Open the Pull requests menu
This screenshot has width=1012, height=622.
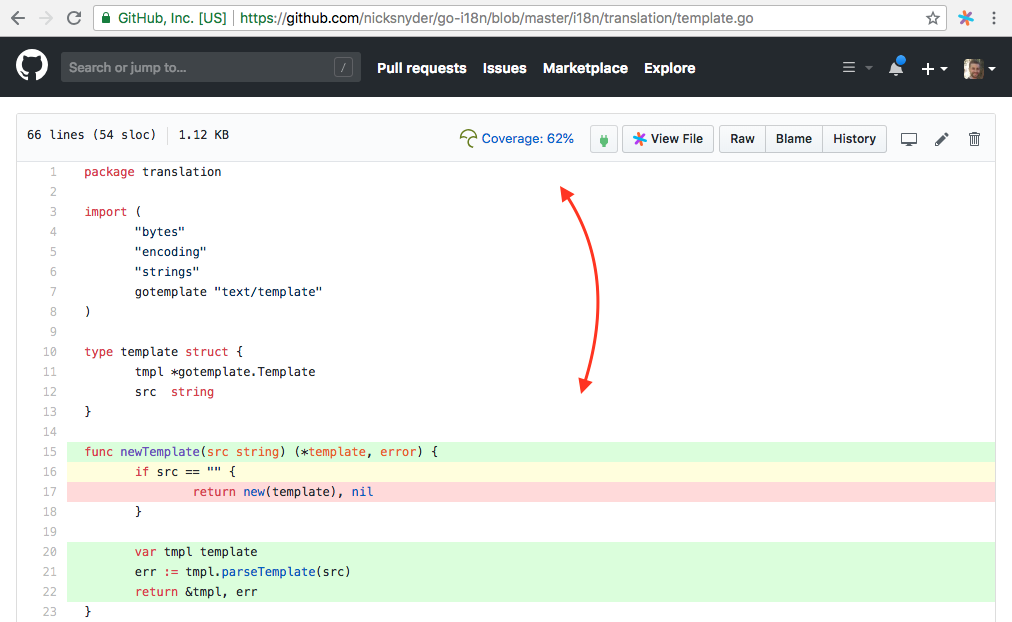coord(420,68)
